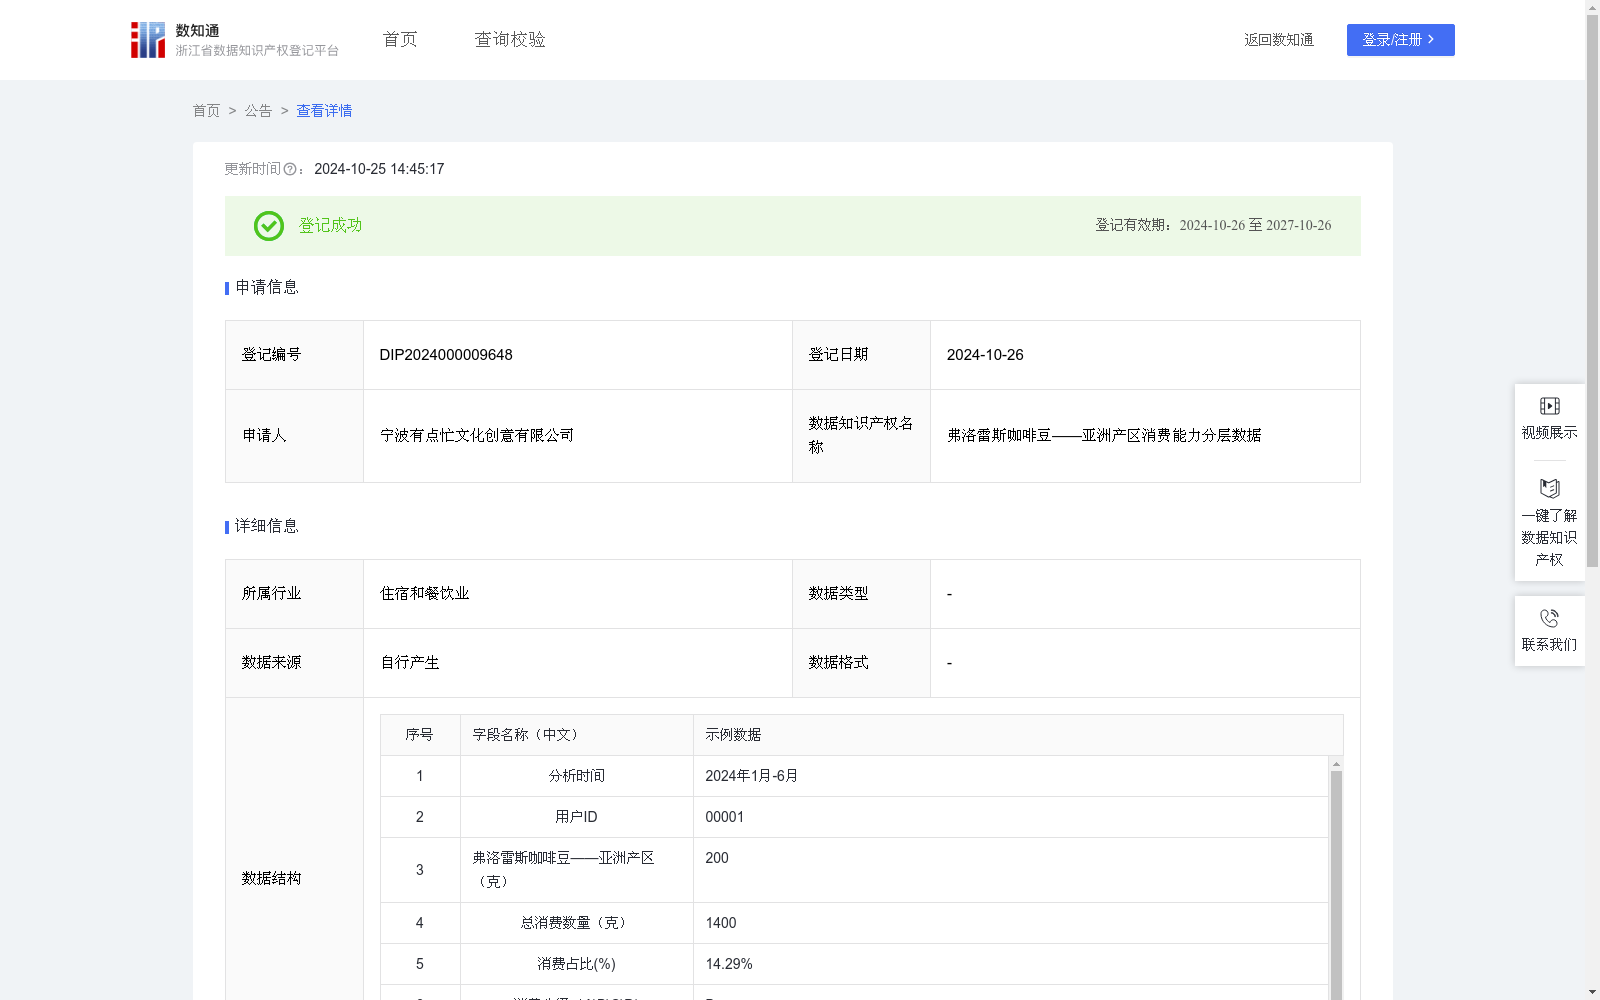Screen dimensions: 1600x1000
Task: Click the scroll-down arrow of the page scrollbar
Action: point(1592,993)
